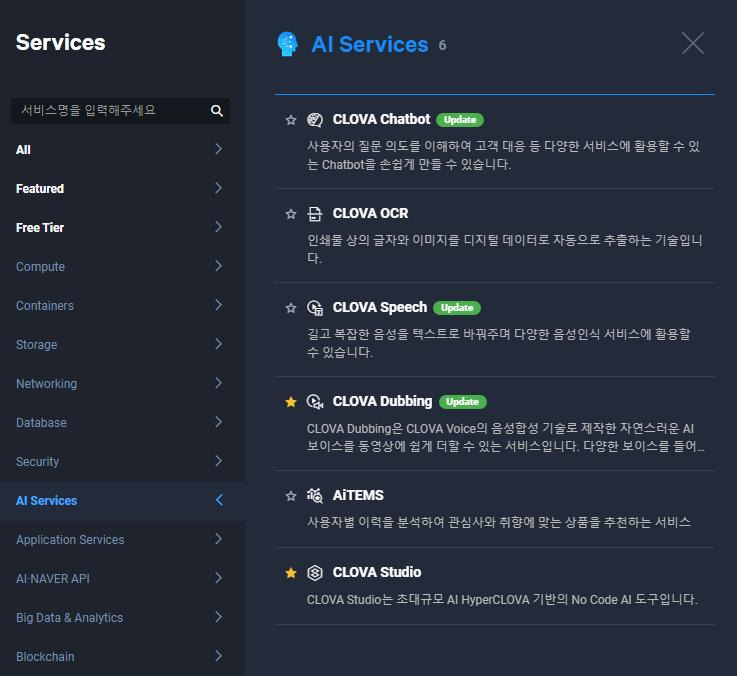Click the Big Data & Analytics chevron

(x=218, y=617)
